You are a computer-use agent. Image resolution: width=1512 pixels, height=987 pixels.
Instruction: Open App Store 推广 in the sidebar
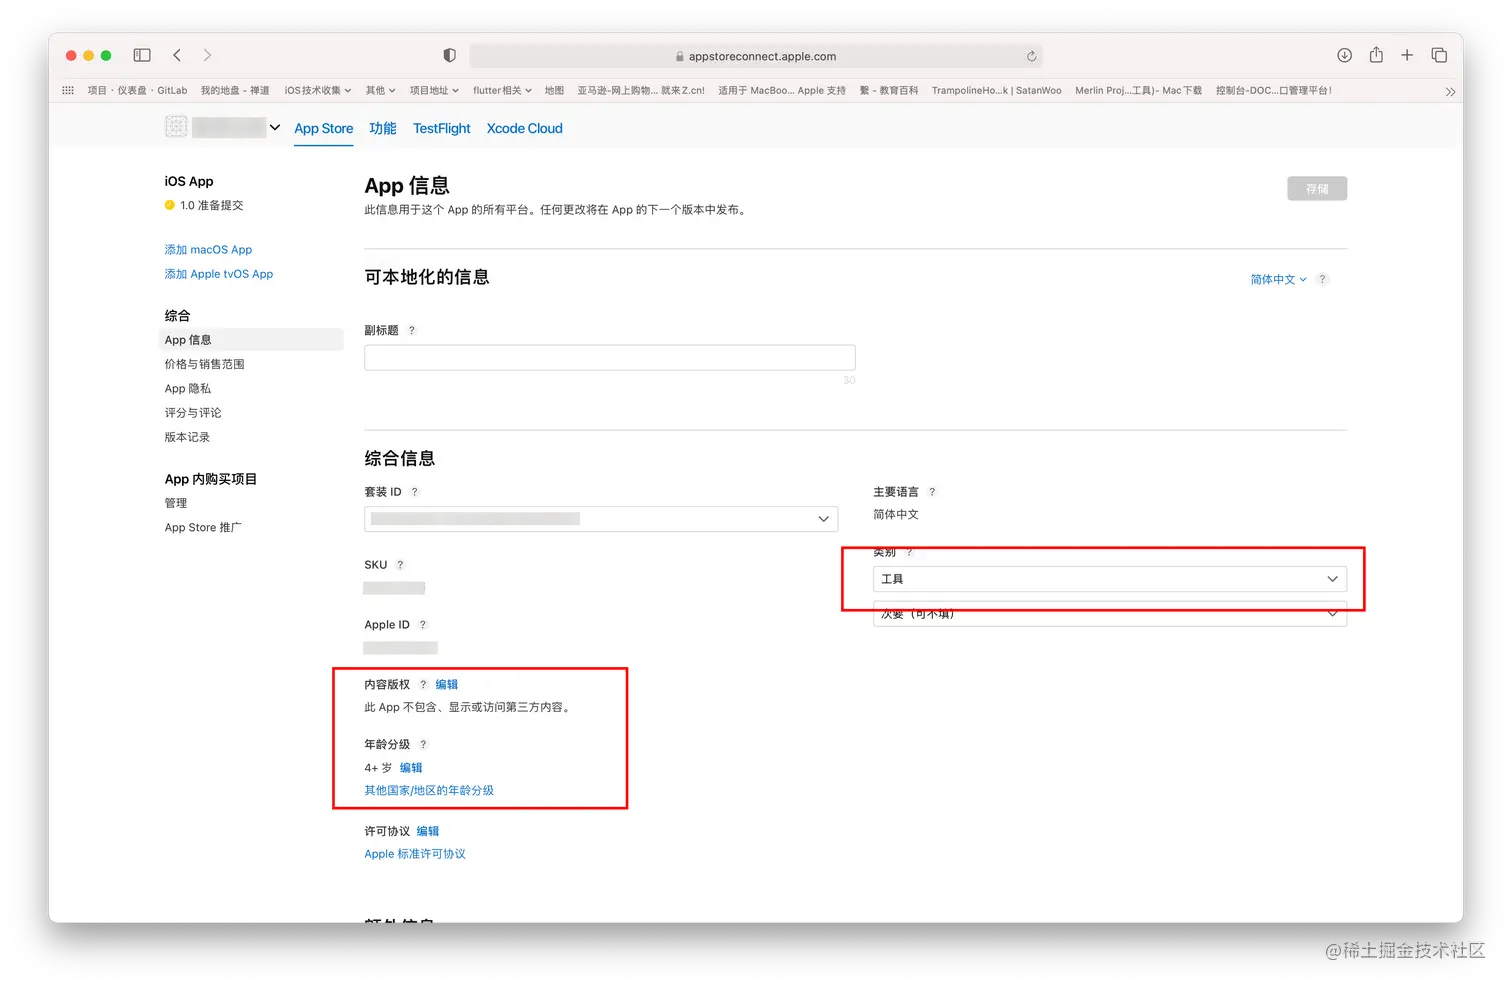pos(203,527)
